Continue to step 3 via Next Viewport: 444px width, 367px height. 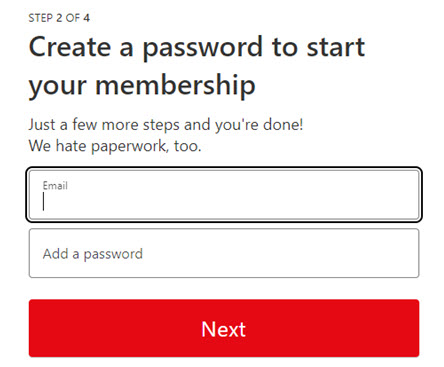[224, 328]
